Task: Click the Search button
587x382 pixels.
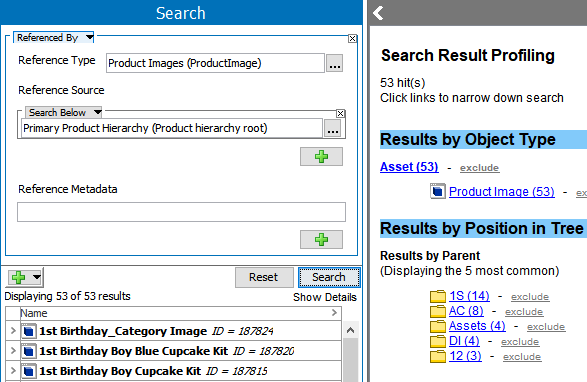Action: click(329, 278)
